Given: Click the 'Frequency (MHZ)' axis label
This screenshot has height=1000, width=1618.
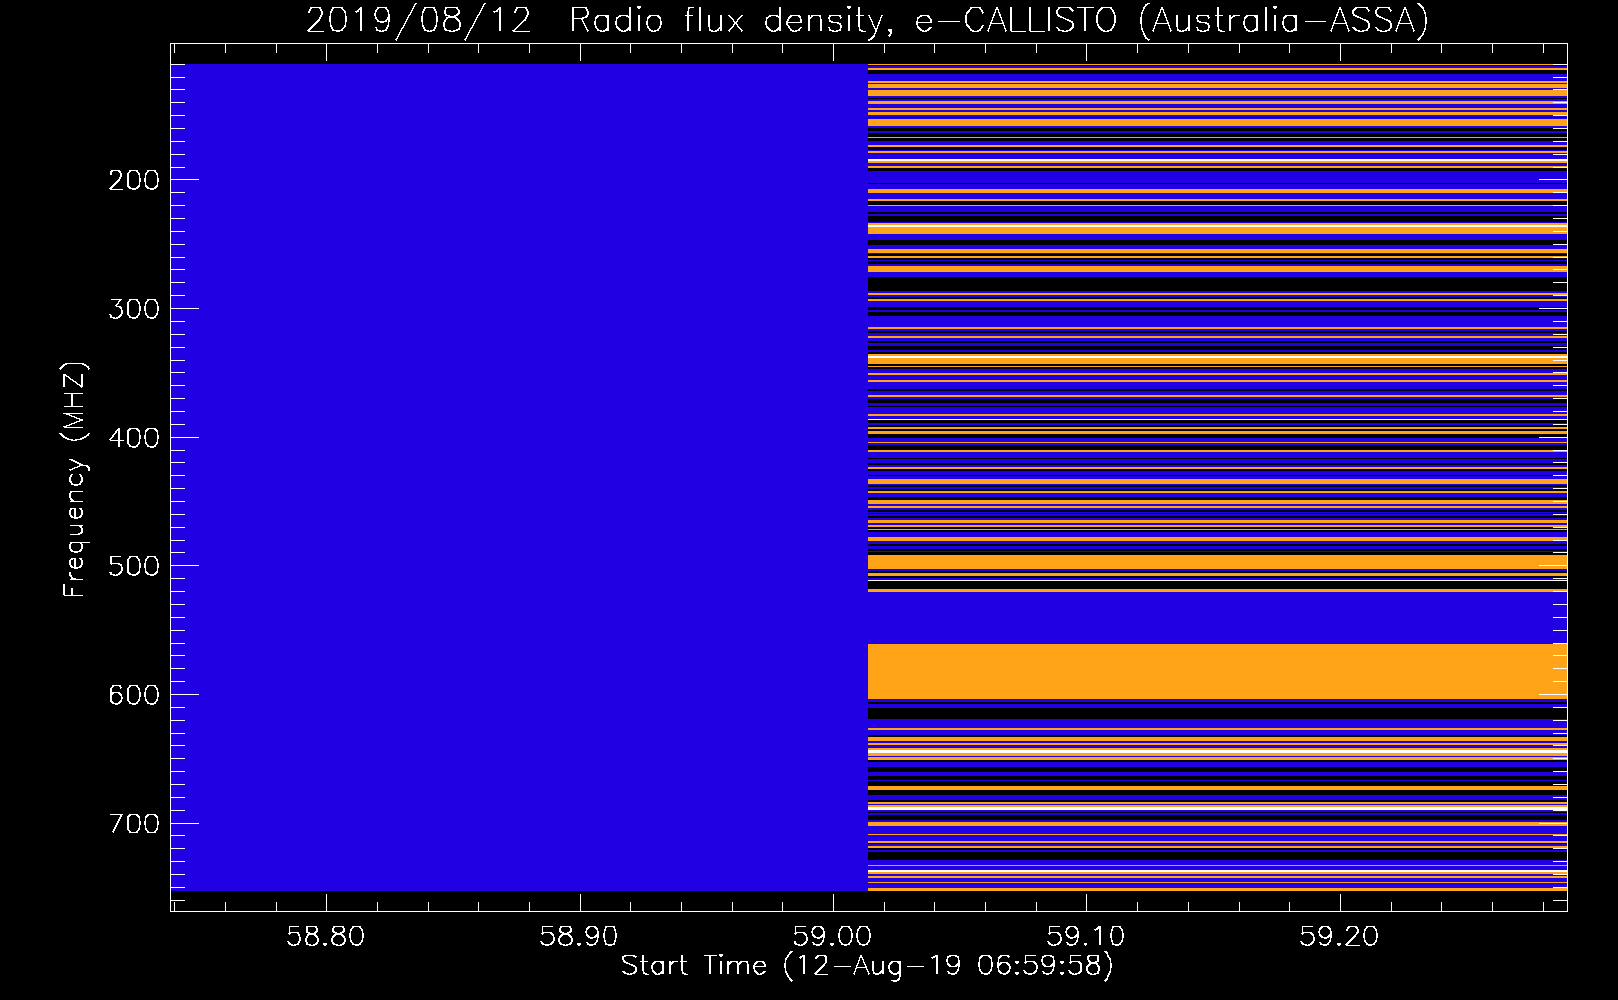Looking at the screenshot, I should pyautogui.click(x=75, y=479).
